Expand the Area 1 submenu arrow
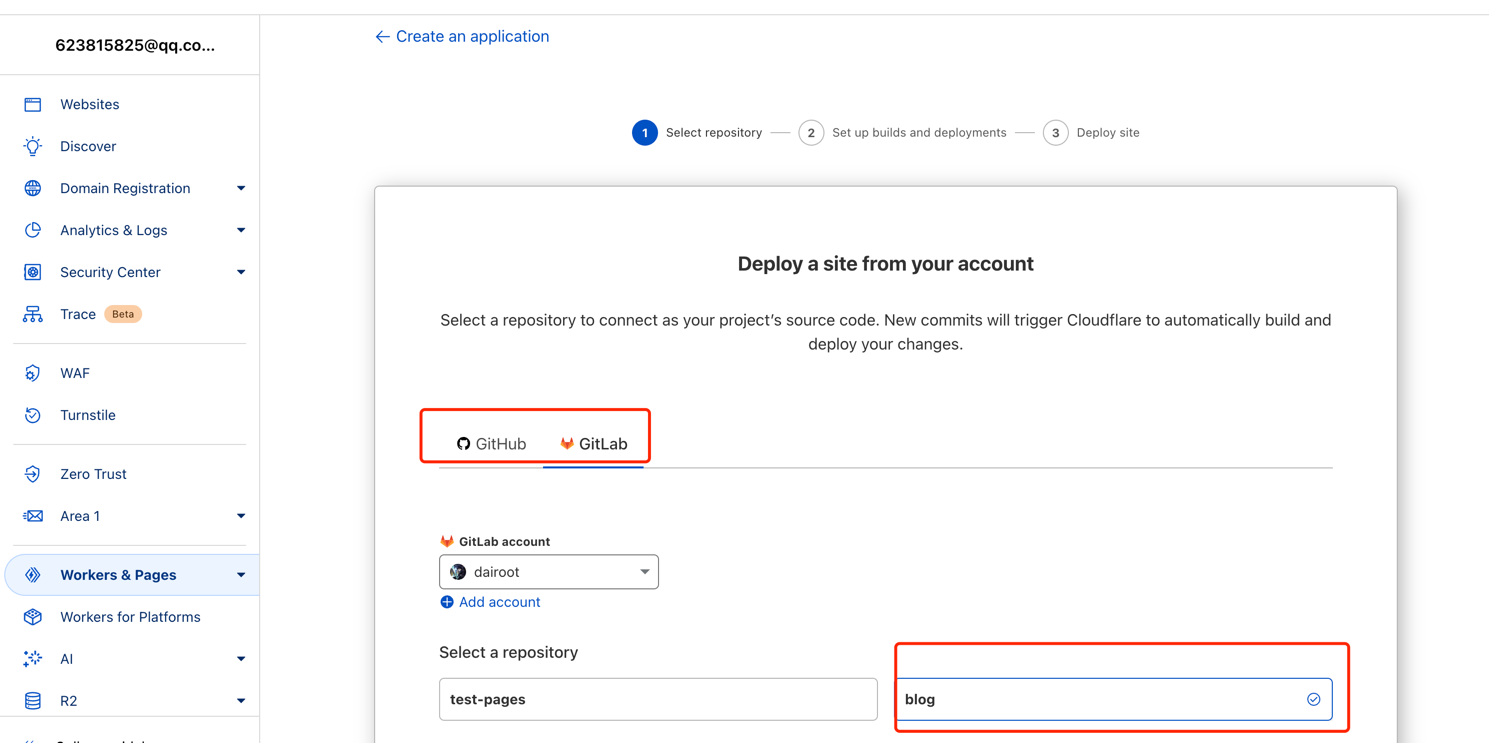This screenshot has height=743, width=1489. (x=241, y=516)
